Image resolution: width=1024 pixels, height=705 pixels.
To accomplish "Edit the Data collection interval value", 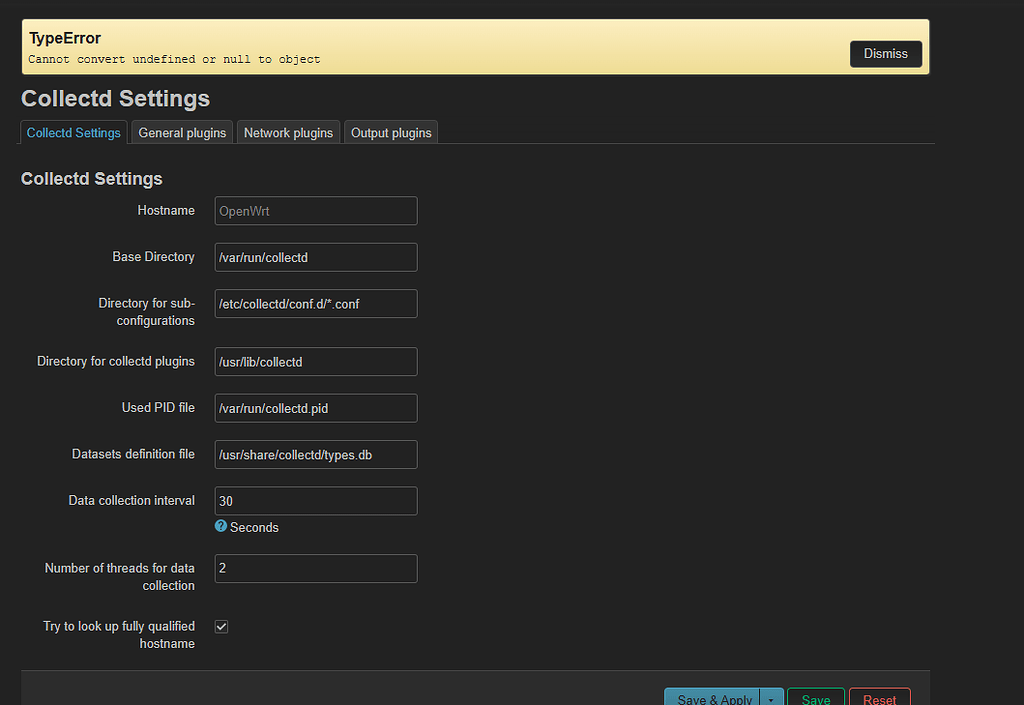I will 315,500.
